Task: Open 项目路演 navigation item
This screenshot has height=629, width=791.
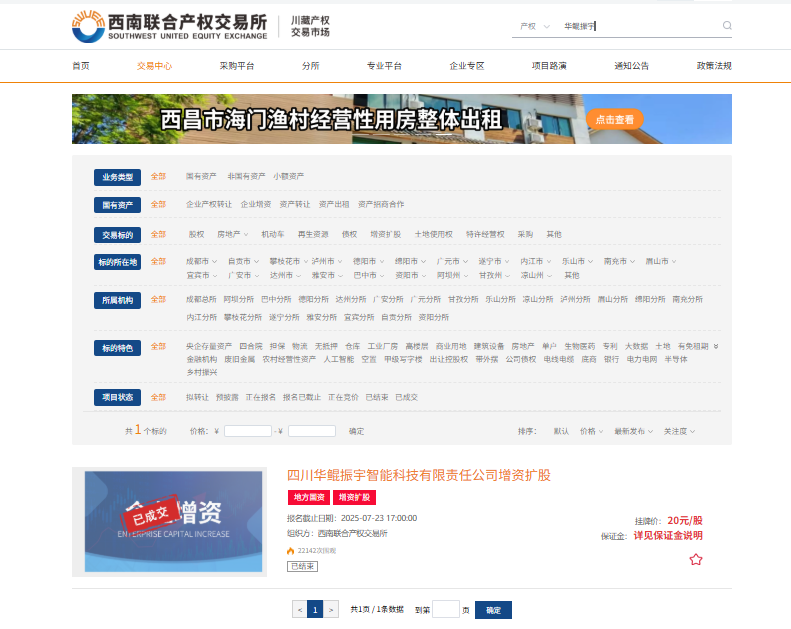Action: click(549, 66)
